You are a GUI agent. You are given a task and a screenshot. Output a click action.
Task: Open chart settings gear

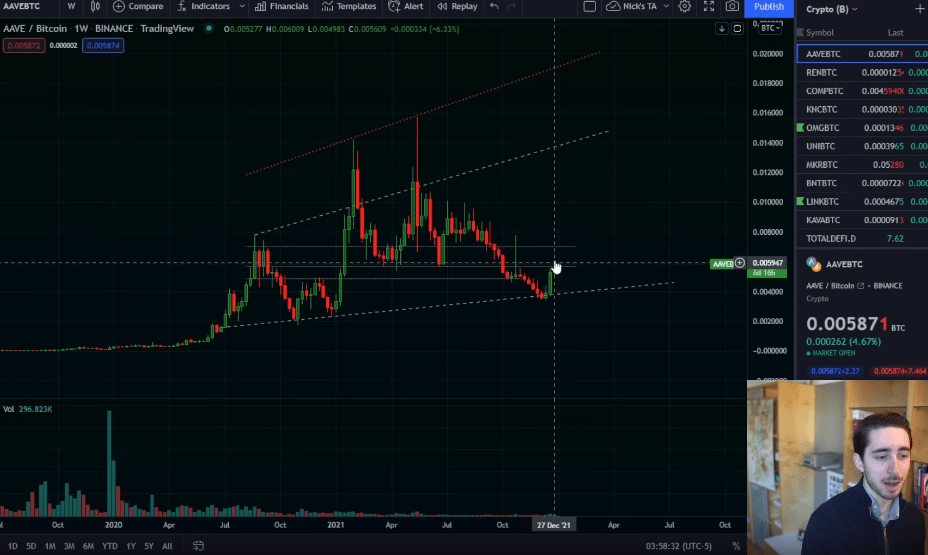click(685, 7)
